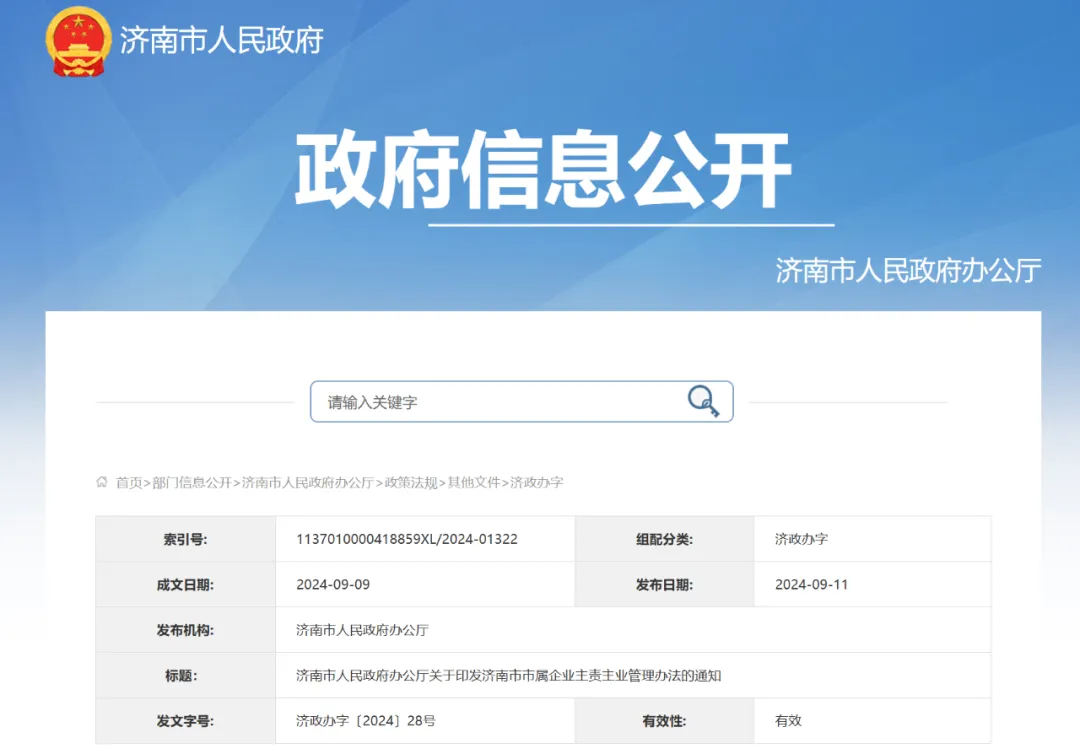1080x754 pixels.
Task: Click the 有效 validity status value
Action: coord(788,720)
